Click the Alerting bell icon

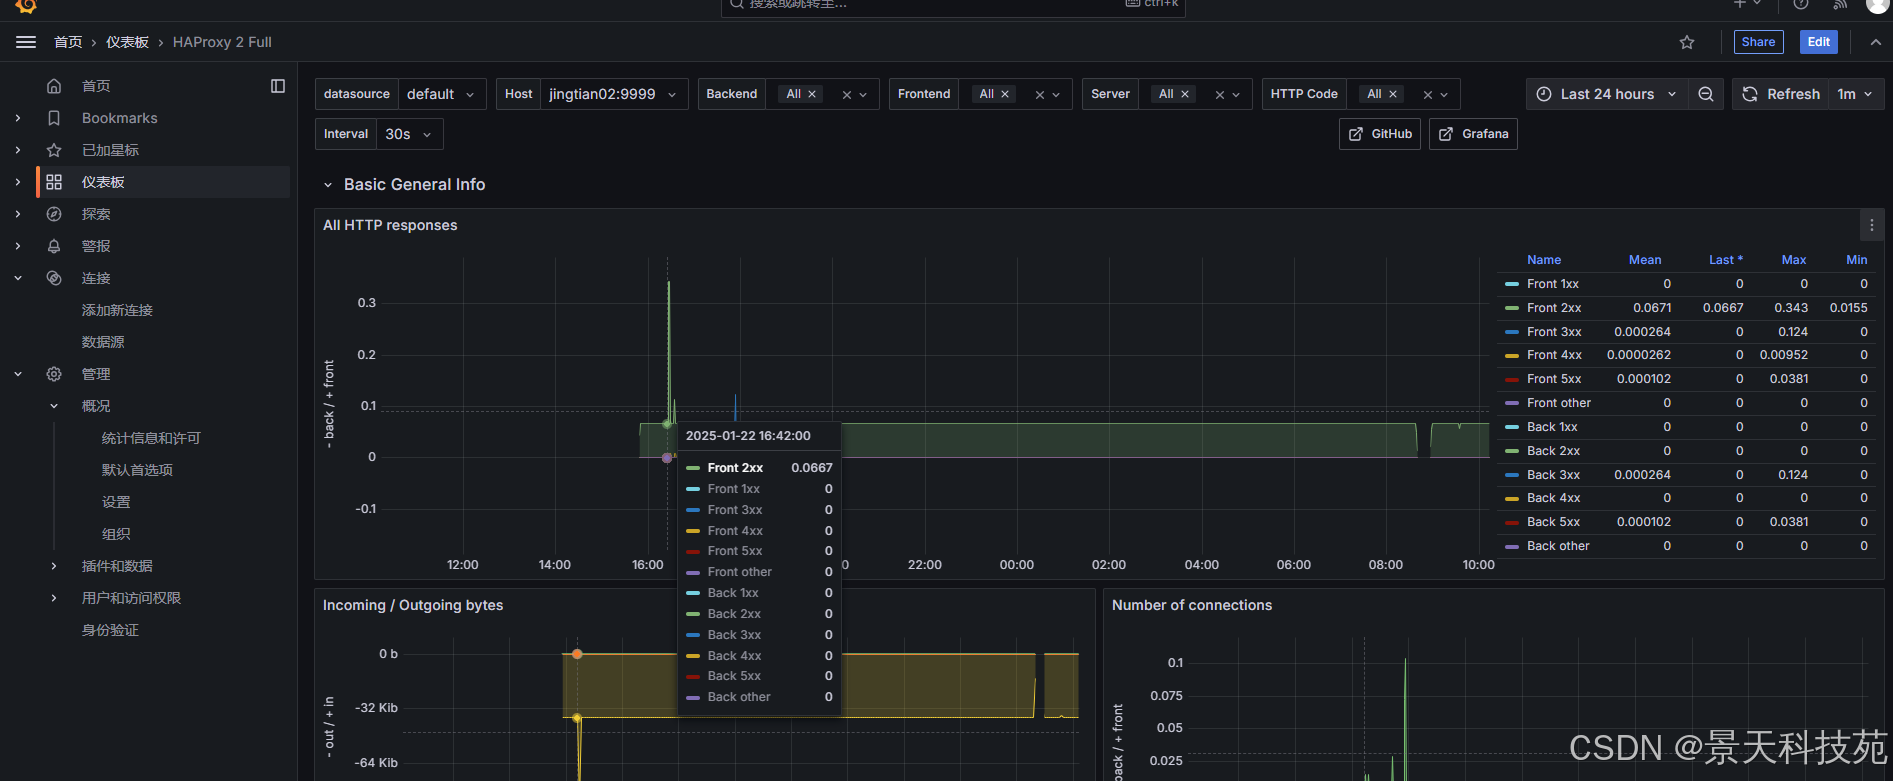[54, 246]
